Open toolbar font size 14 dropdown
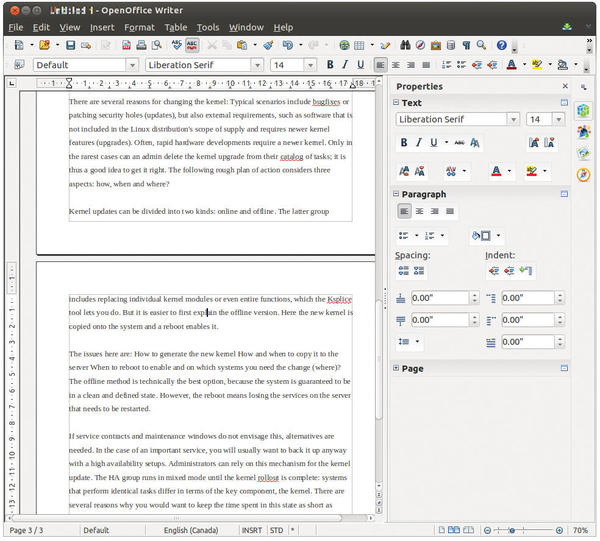Image resolution: width=600 pixels, height=541 pixels. point(310,65)
